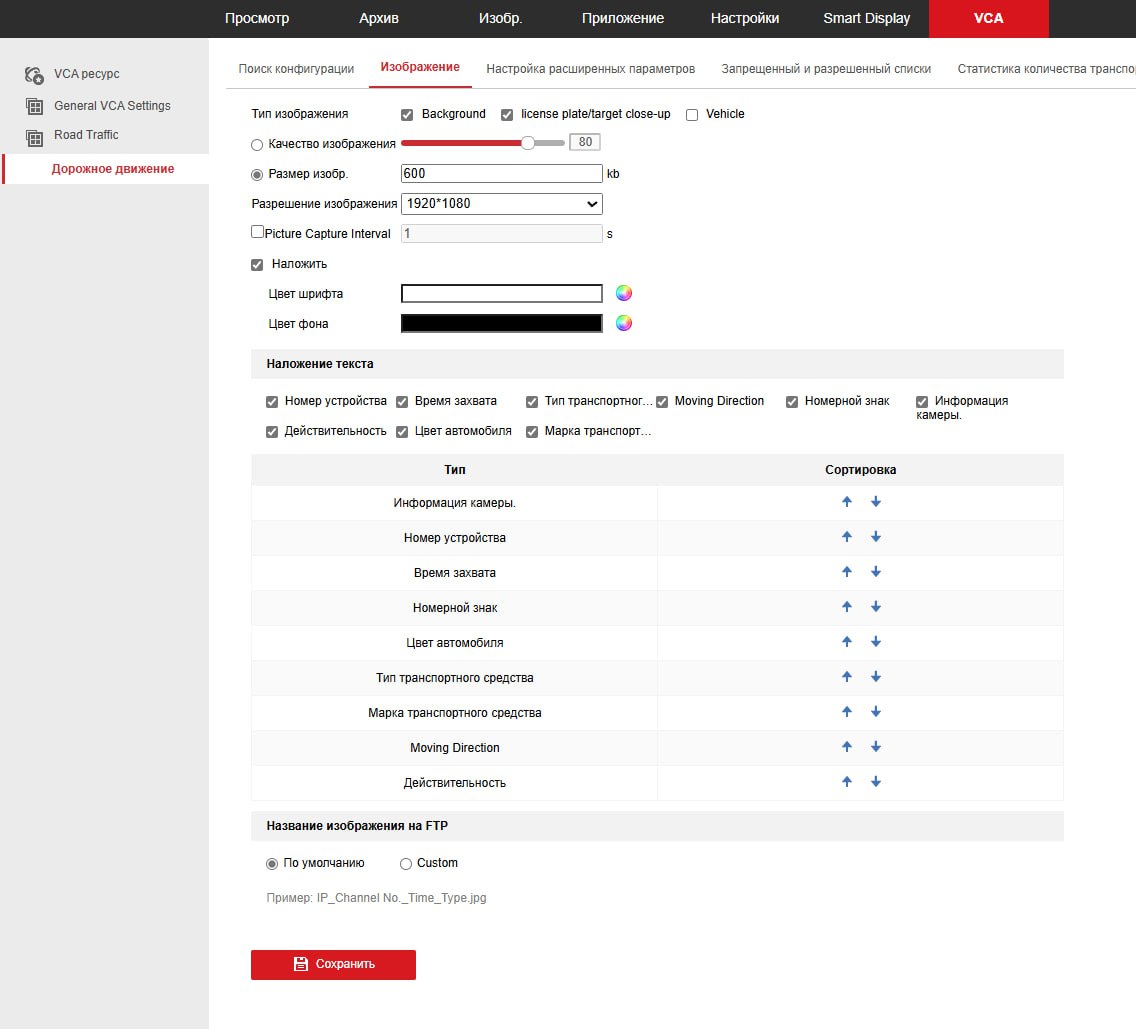Toggle Наложить overlay checkbox
This screenshot has width=1136, height=1029.
coord(256,264)
